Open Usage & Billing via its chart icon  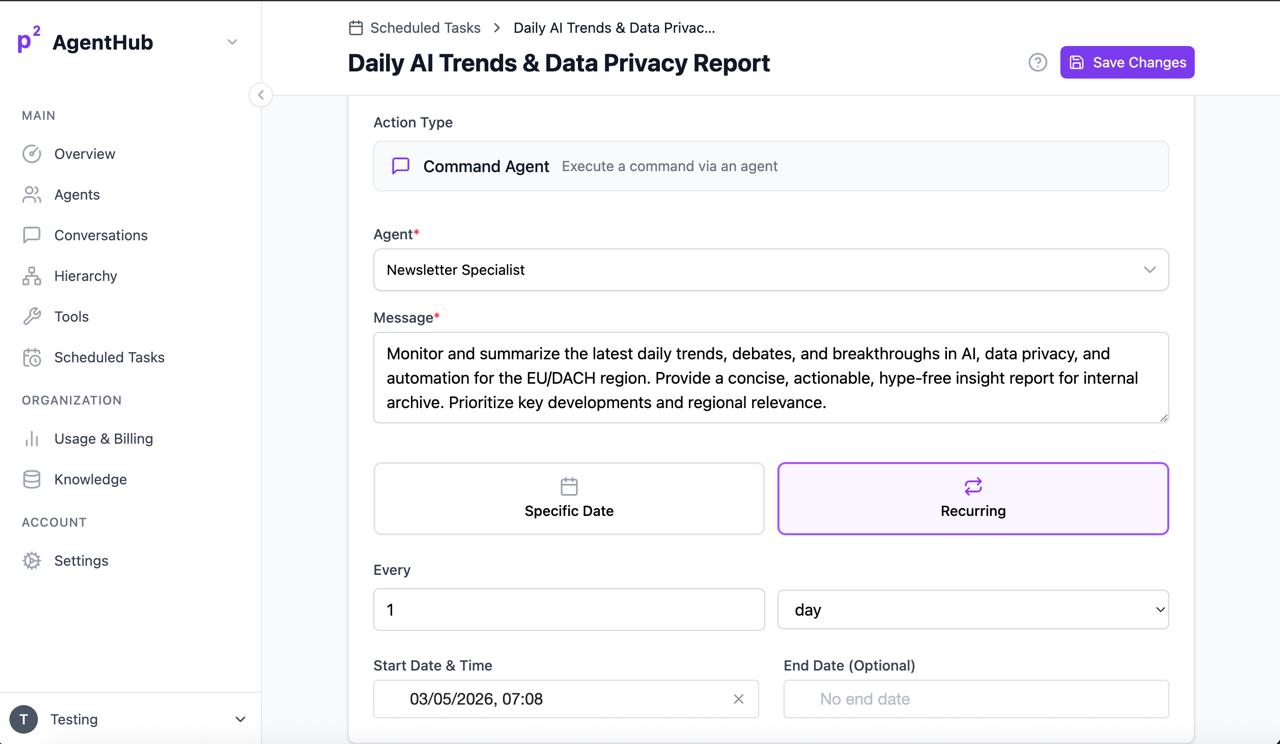tap(31, 438)
